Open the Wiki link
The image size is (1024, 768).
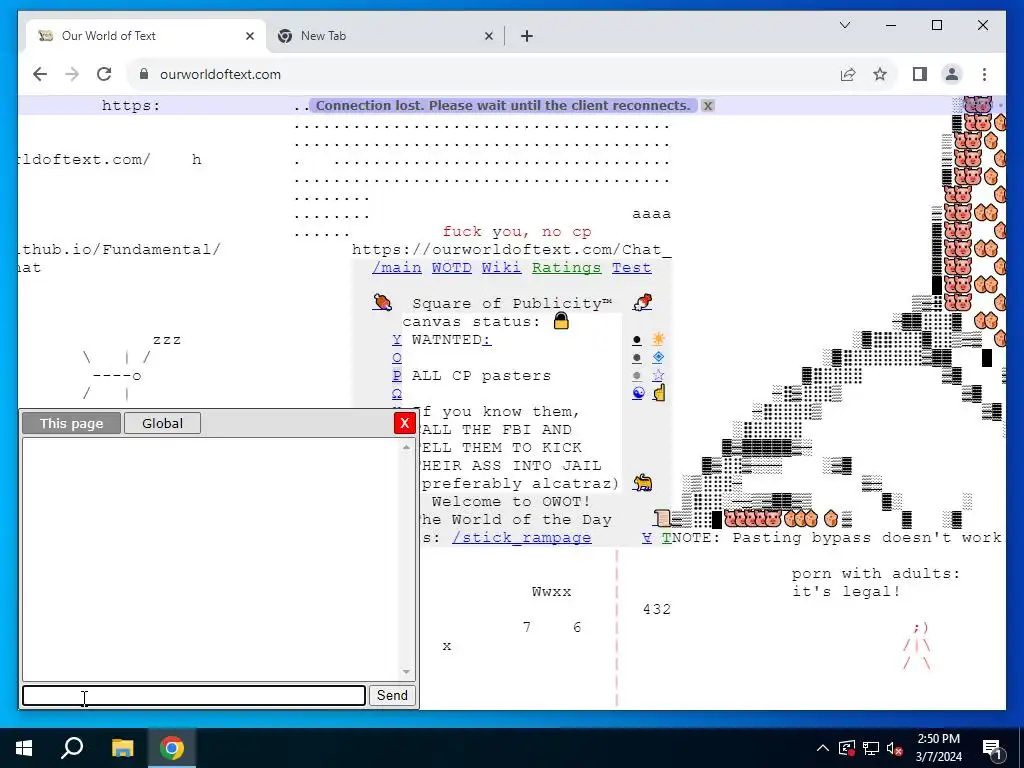(502, 267)
